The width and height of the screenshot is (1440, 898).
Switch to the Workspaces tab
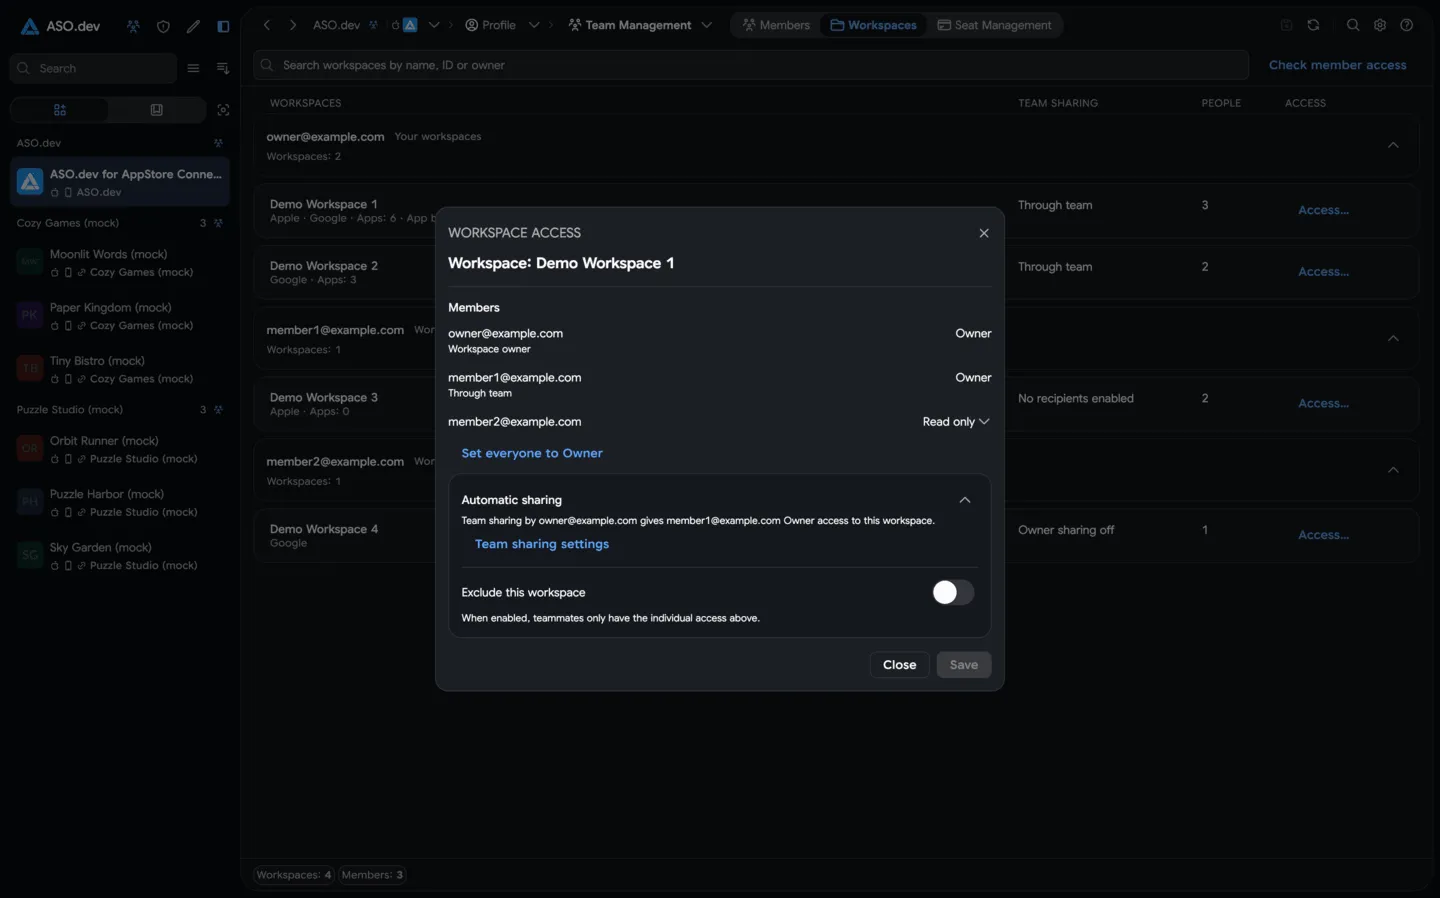click(x=873, y=25)
